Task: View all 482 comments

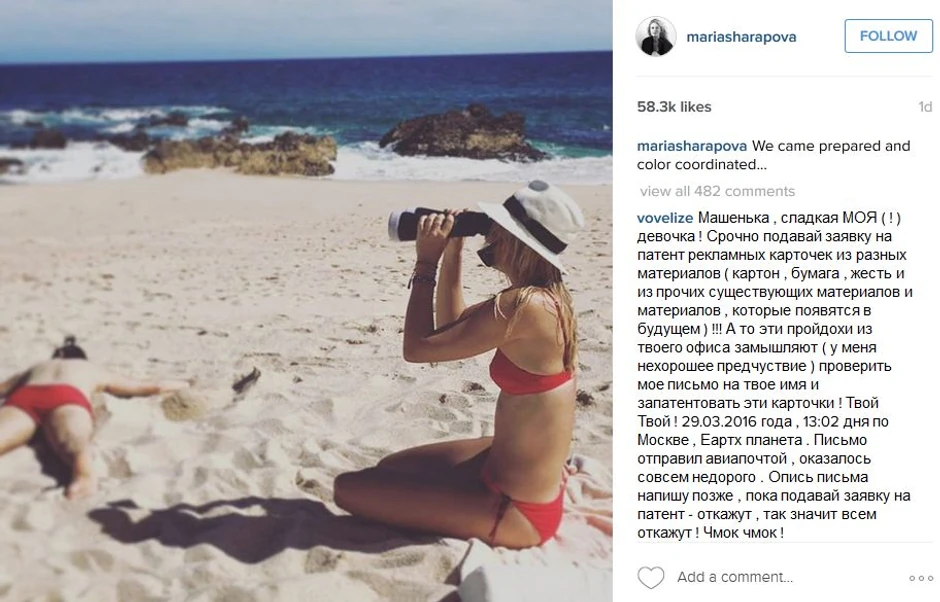Action: [717, 191]
